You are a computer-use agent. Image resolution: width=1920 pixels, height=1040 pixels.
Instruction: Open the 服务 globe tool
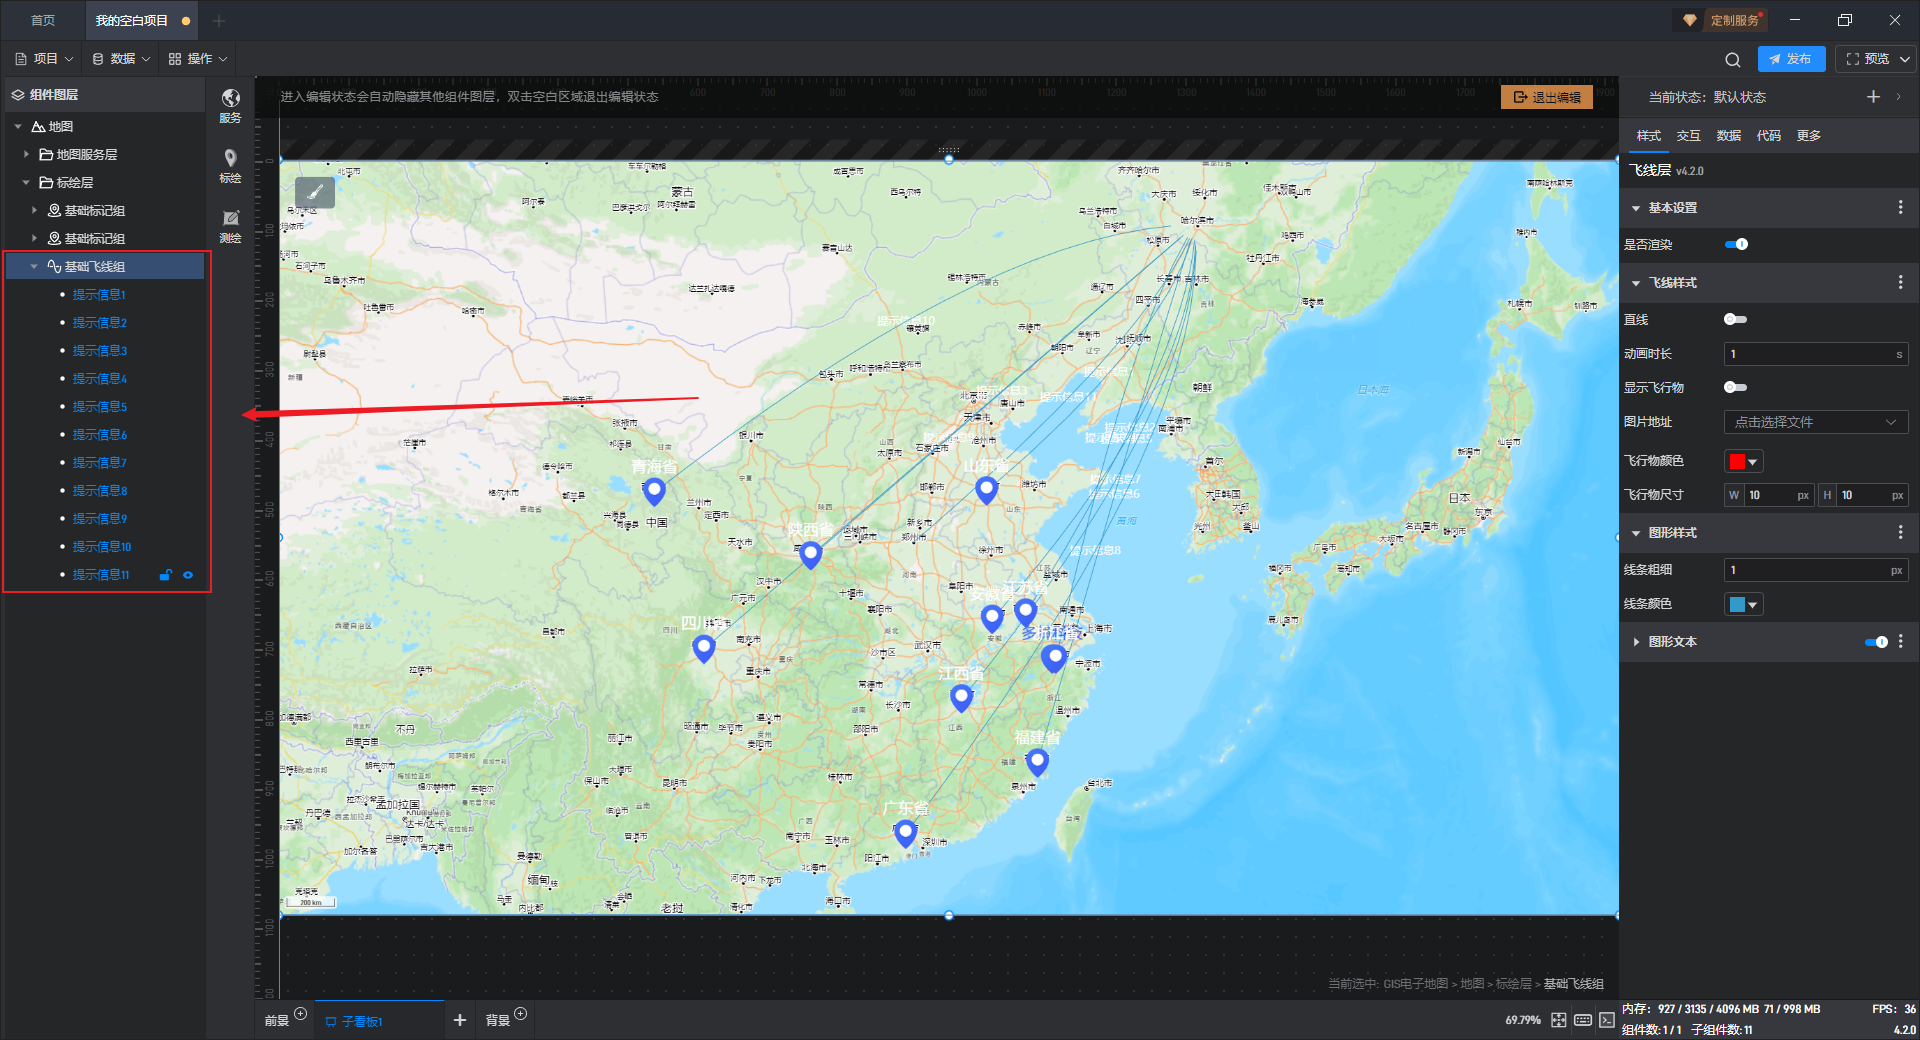coord(230,105)
